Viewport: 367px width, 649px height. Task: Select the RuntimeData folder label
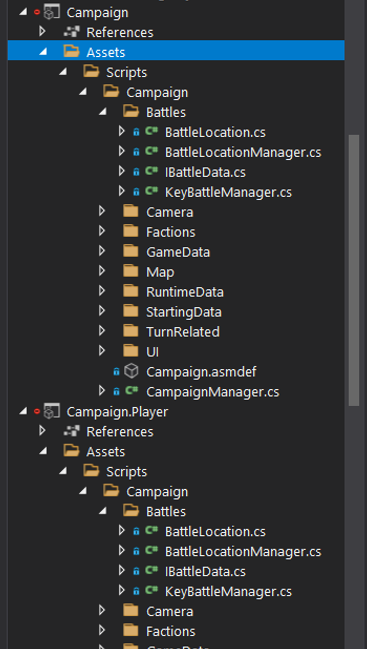tap(185, 292)
